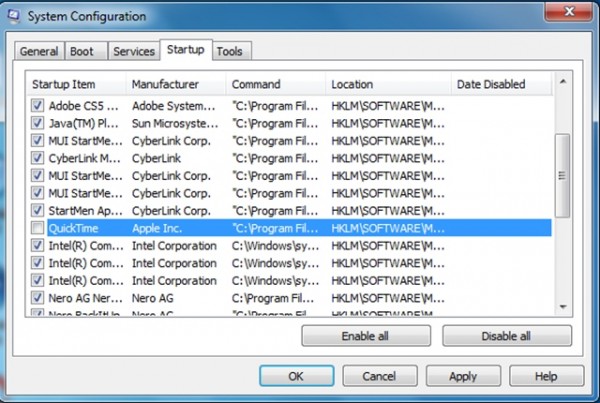Toggle the StartMen Ap... item checkbox
This screenshot has height=403, width=600.
pos(38,210)
